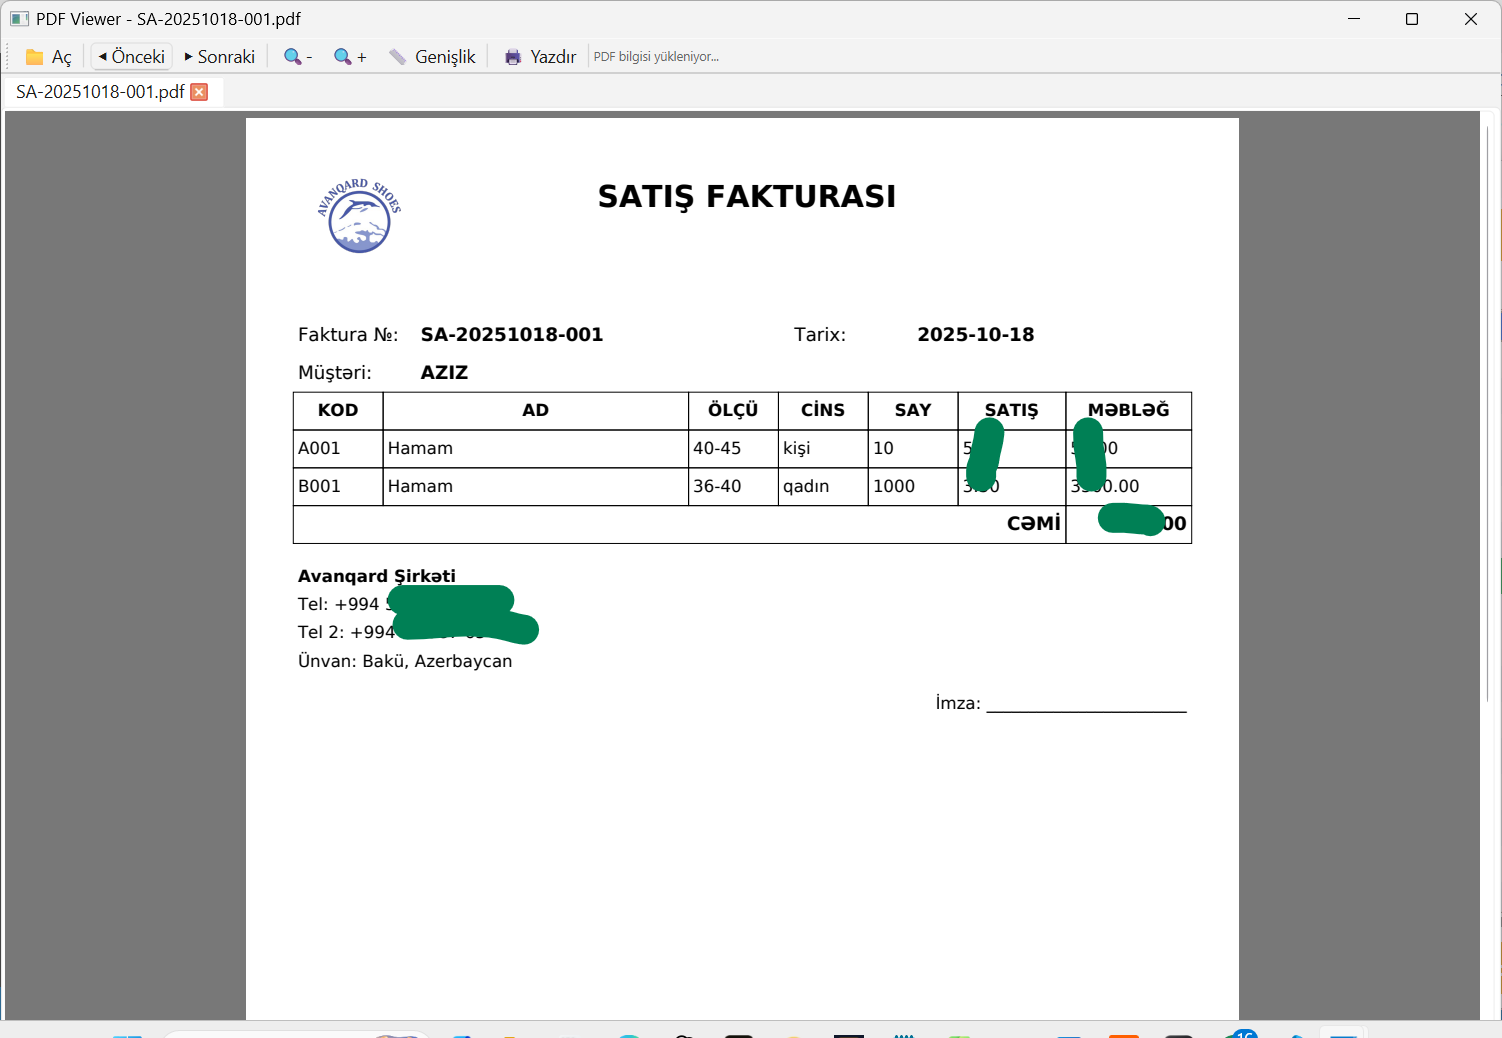Close the SA-20251018-001.pdf tab
1502x1038 pixels.
click(199, 92)
